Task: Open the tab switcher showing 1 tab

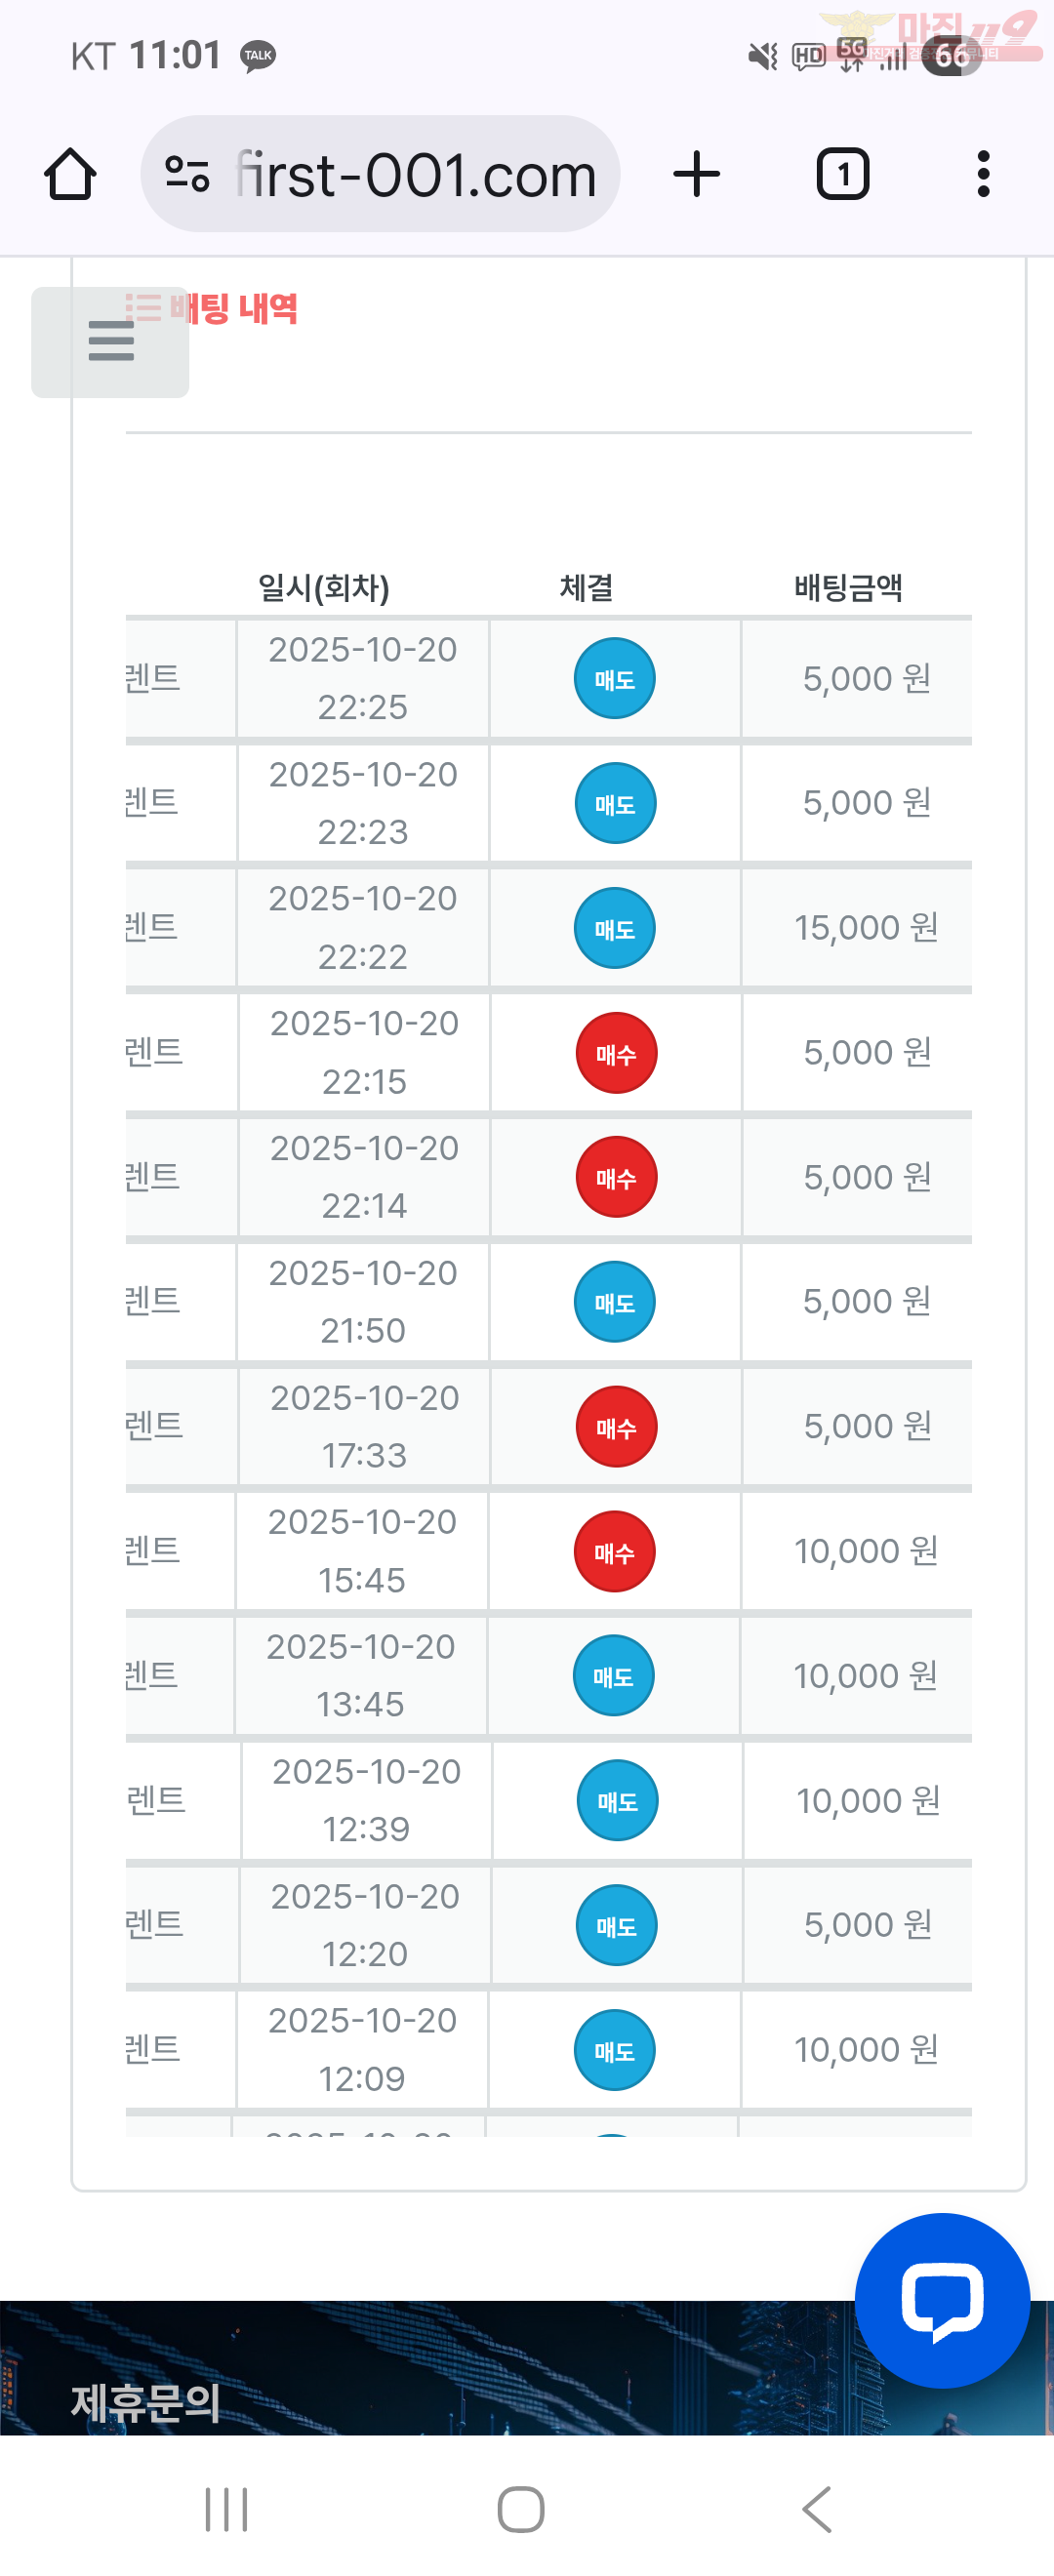Action: tap(843, 175)
